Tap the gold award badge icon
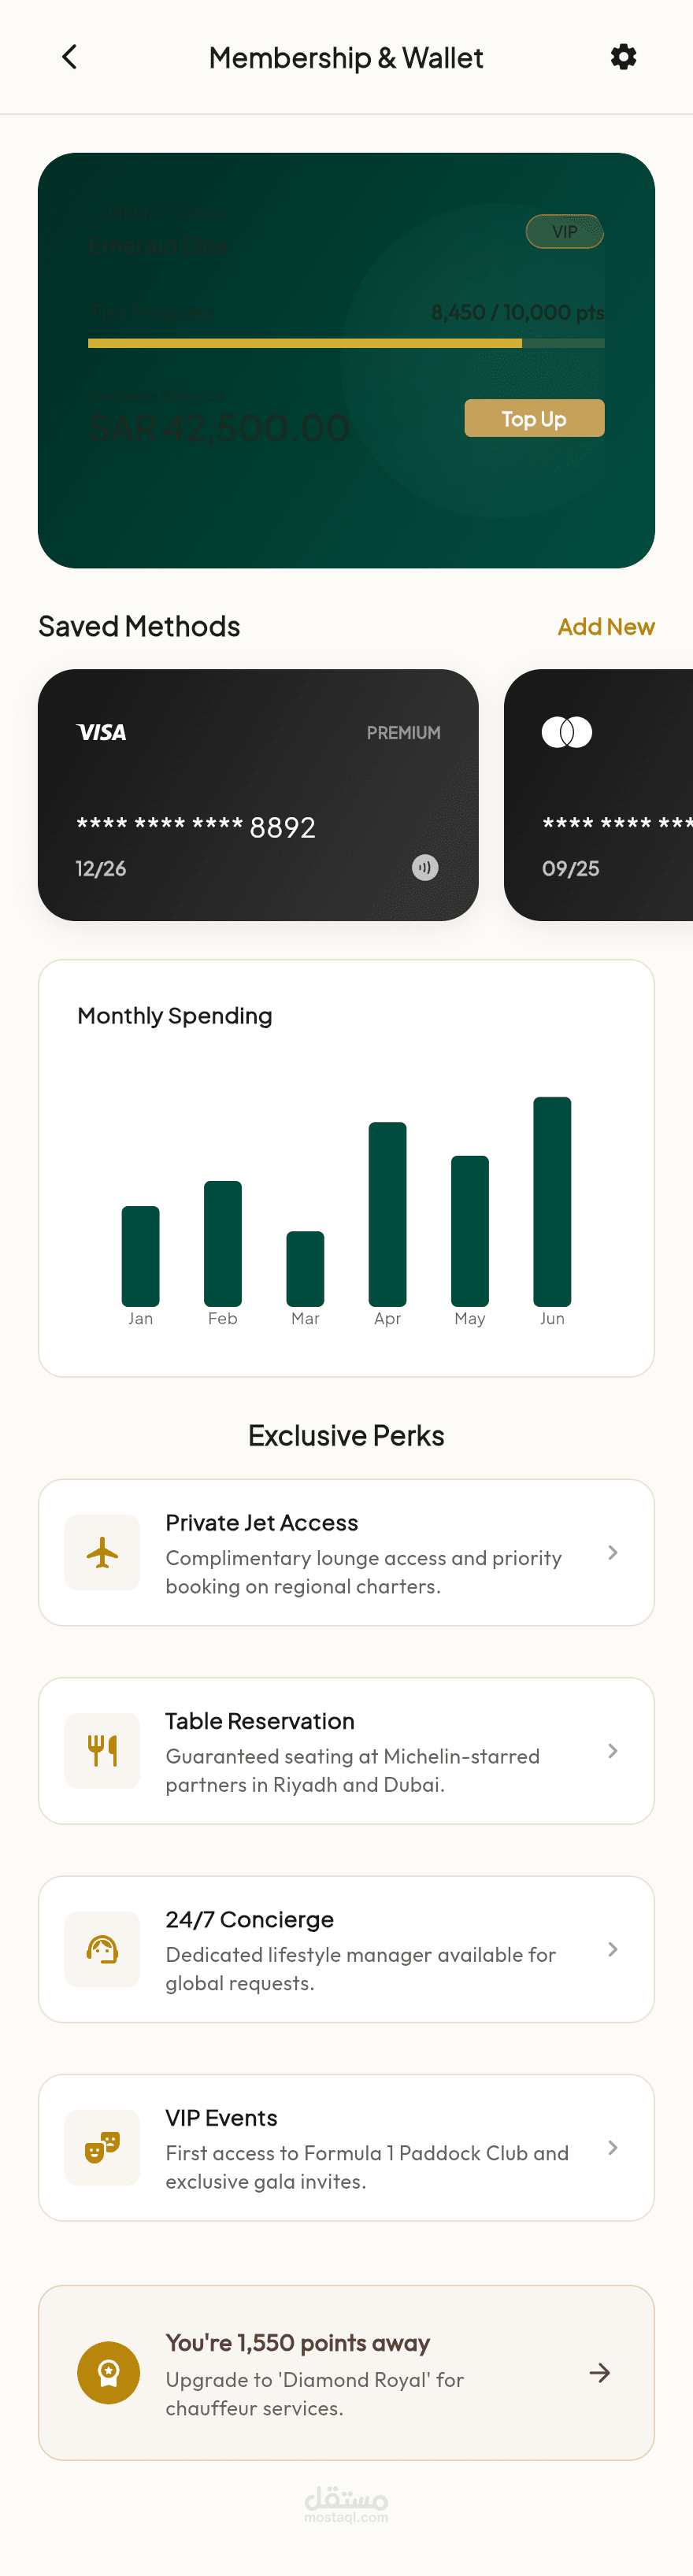Screen dimensions: 693x2576 point(108,2372)
